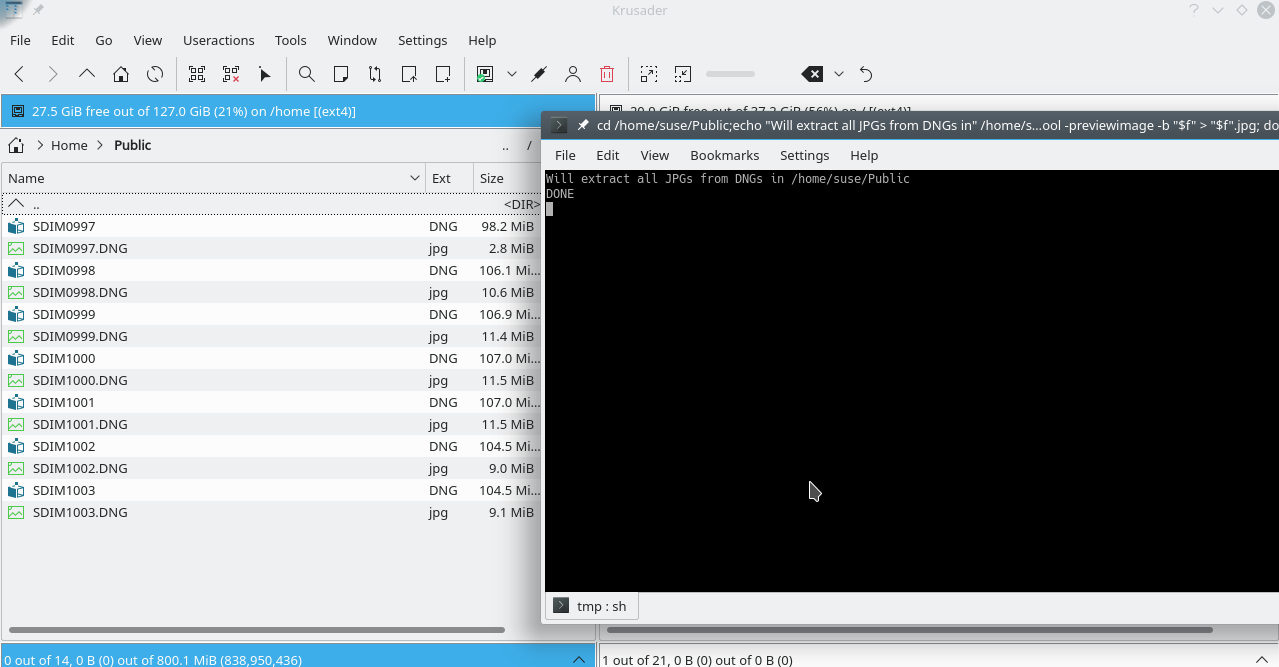Click right panel horizontal scrollbar
This screenshot has width=1279, height=667.
coord(909,630)
